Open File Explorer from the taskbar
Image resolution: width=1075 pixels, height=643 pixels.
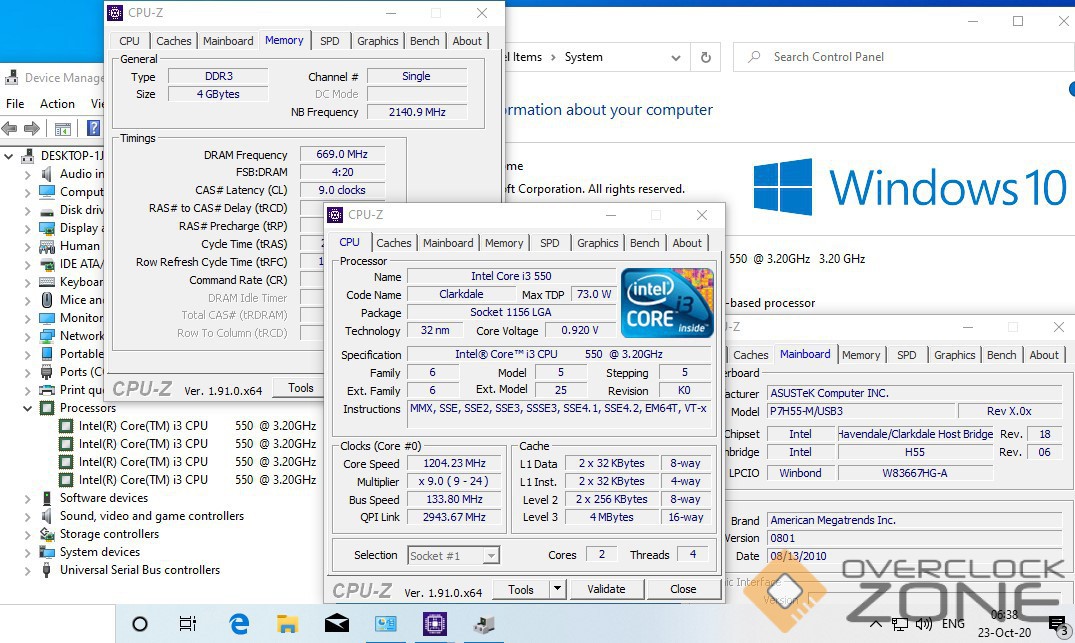click(288, 624)
